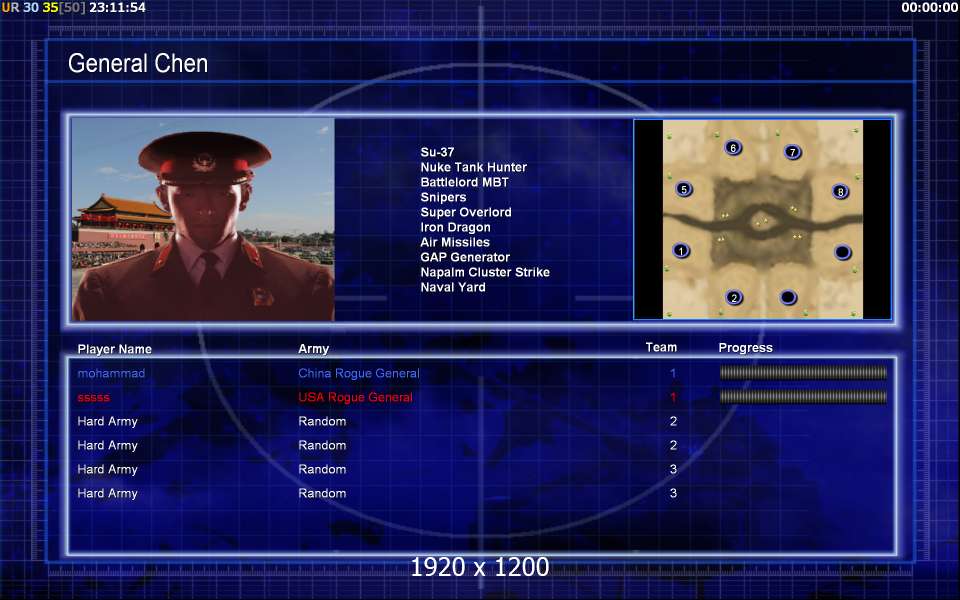Click the 00:00:00 timer at top right
The width and height of the screenshot is (960, 600).
tap(929, 8)
